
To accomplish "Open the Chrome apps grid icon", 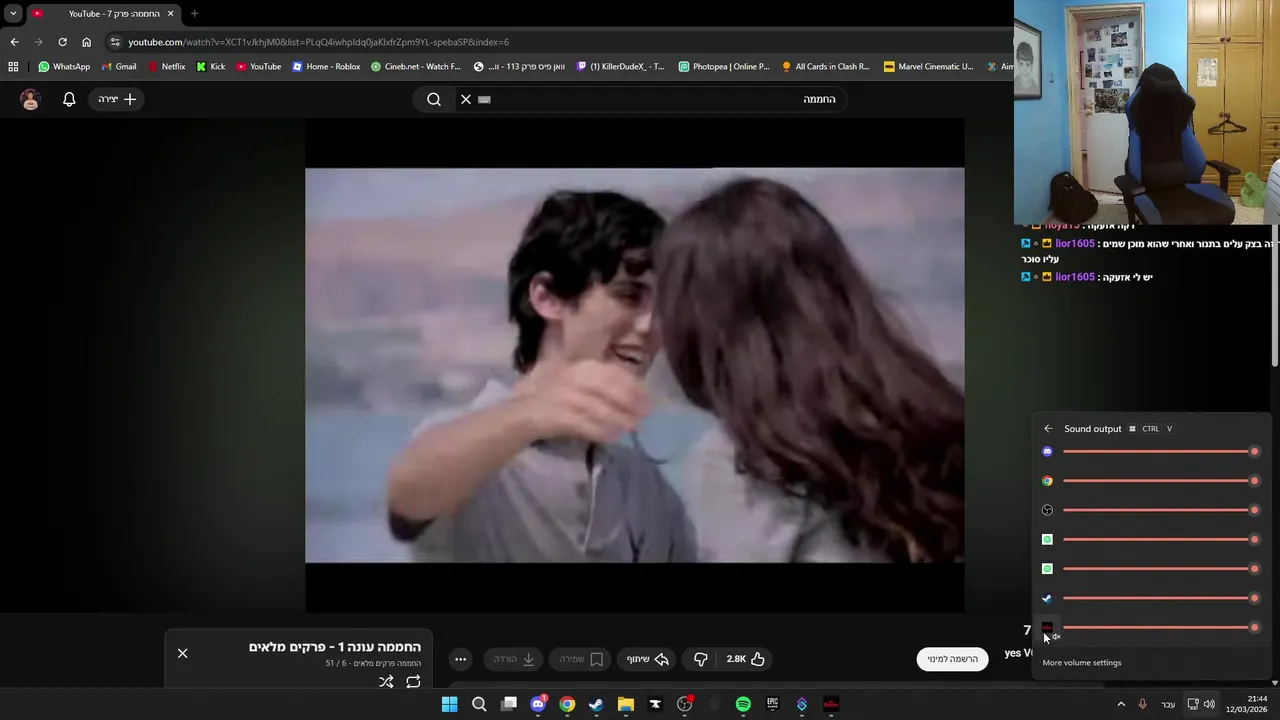I will pos(13,67).
